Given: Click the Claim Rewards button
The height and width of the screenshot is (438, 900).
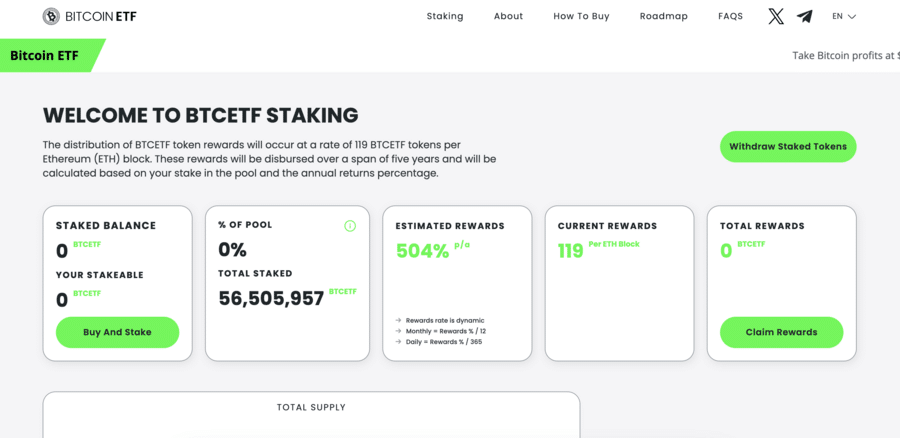Looking at the screenshot, I should coord(781,332).
